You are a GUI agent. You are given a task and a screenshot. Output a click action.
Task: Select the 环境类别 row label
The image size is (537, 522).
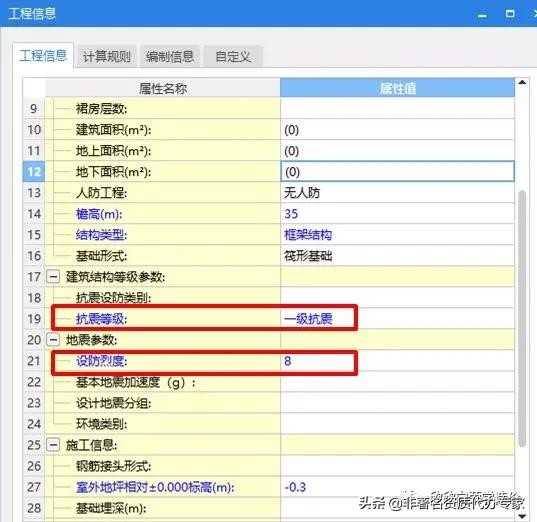(x=101, y=424)
